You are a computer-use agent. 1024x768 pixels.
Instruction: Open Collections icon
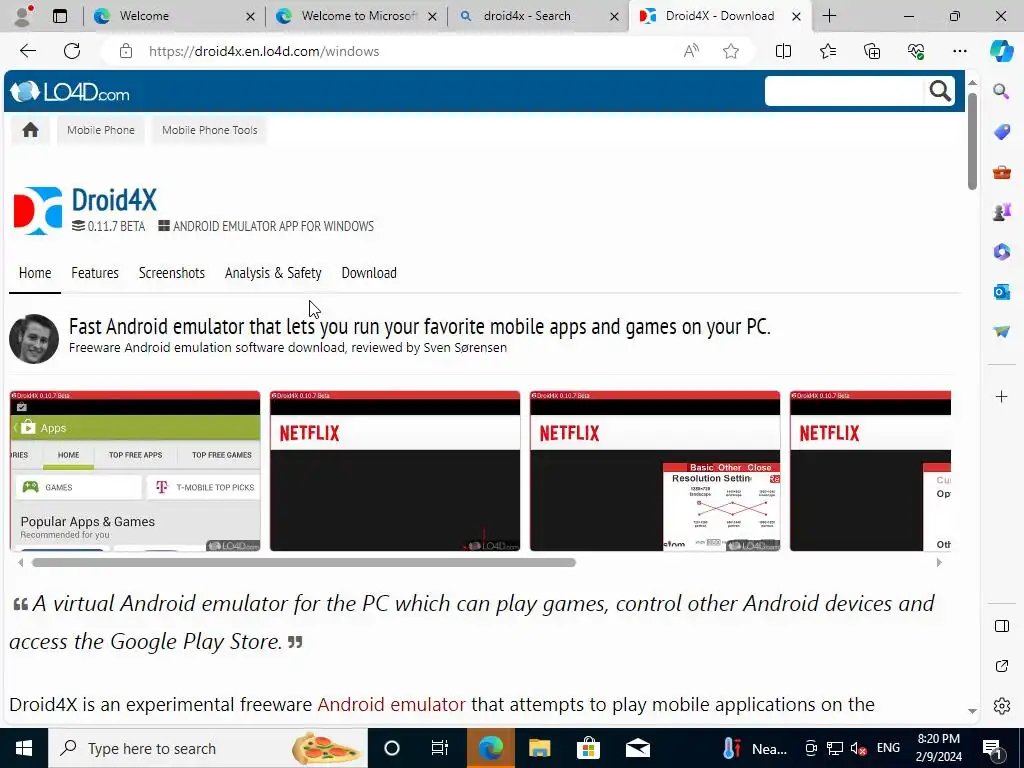pos(872,51)
